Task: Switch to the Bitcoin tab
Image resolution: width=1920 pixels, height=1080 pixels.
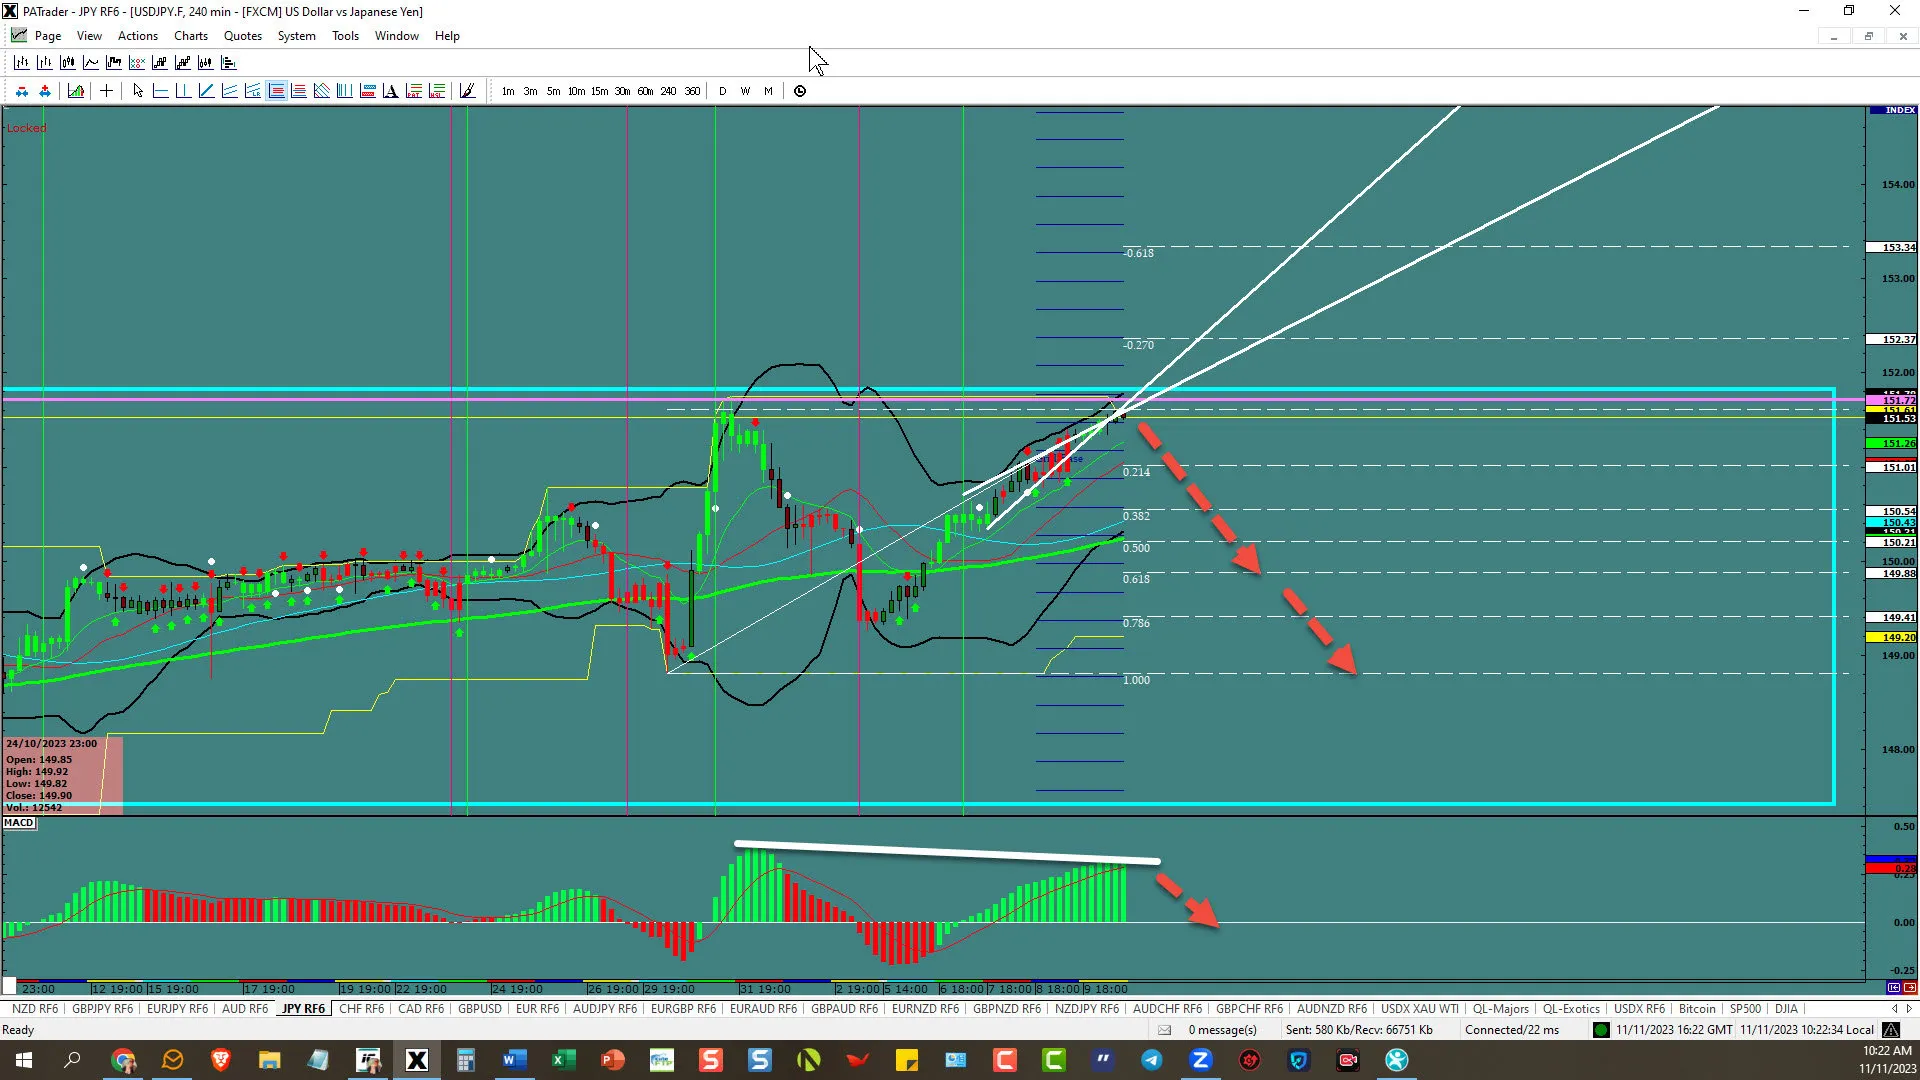Action: coord(1696,1009)
